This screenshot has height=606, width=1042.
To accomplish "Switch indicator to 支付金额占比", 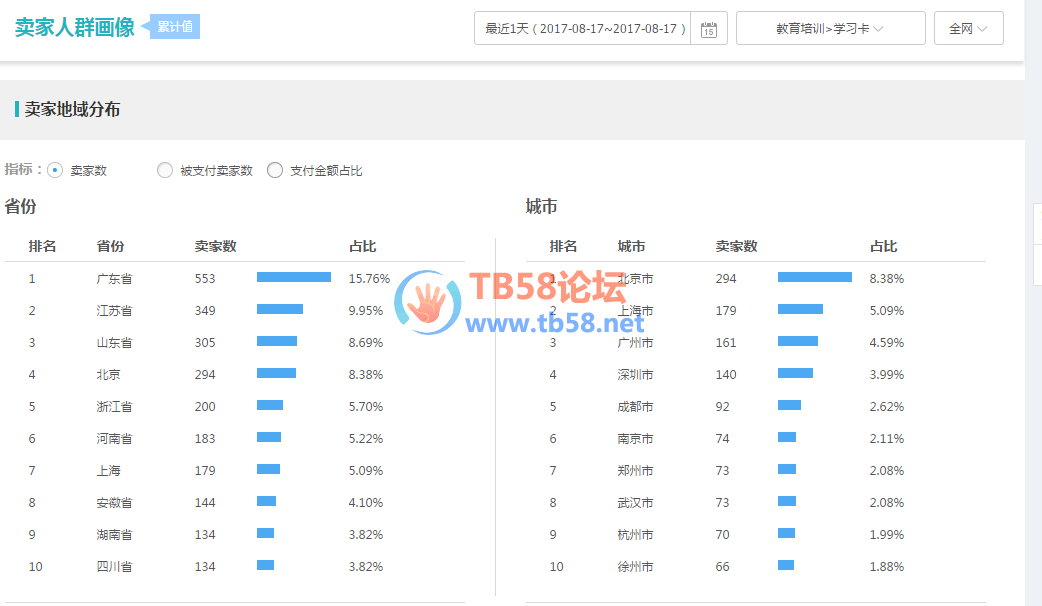I will pyautogui.click(x=275, y=171).
